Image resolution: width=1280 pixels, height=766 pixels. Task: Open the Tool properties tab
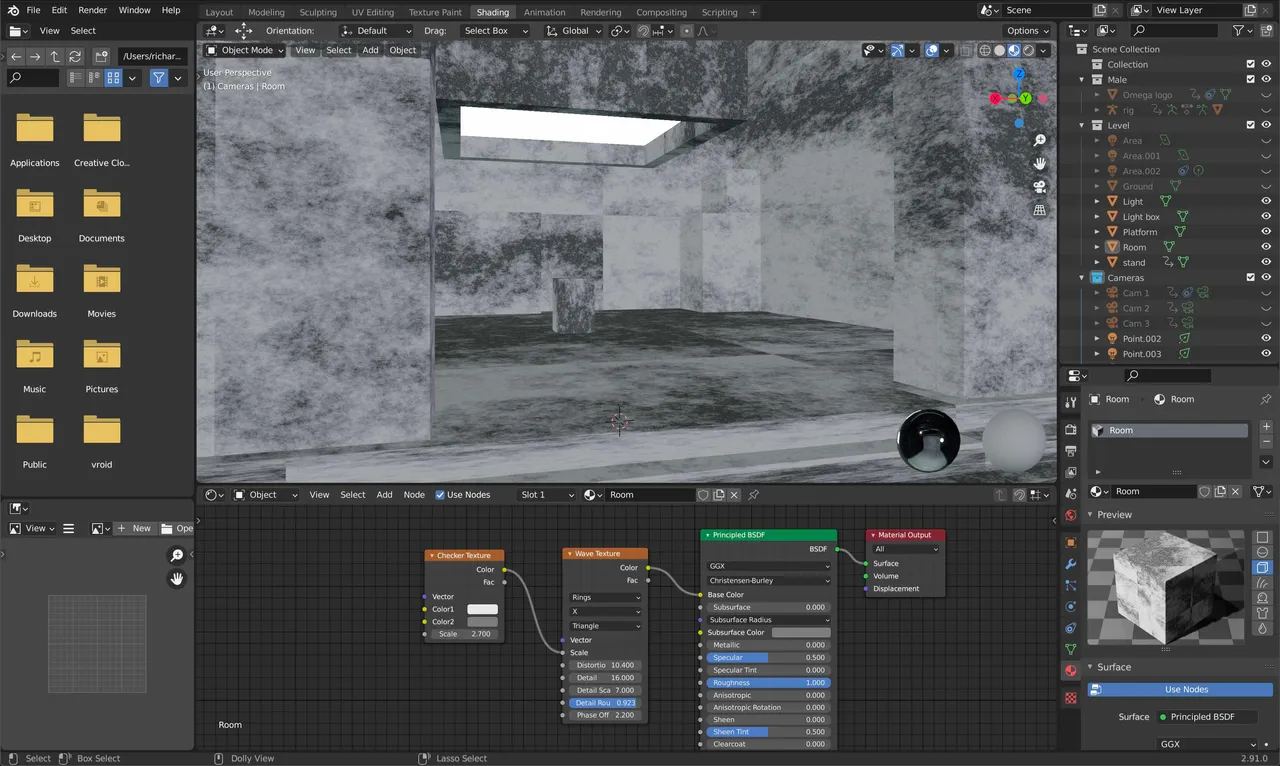(1071, 402)
